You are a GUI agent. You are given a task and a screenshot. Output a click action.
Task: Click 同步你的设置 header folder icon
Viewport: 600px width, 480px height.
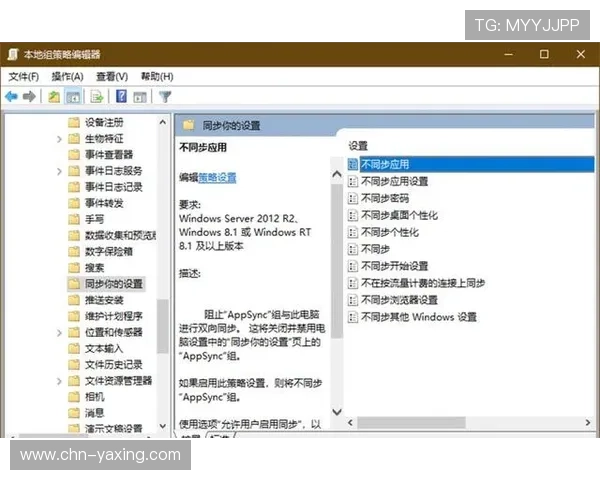click(188, 125)
